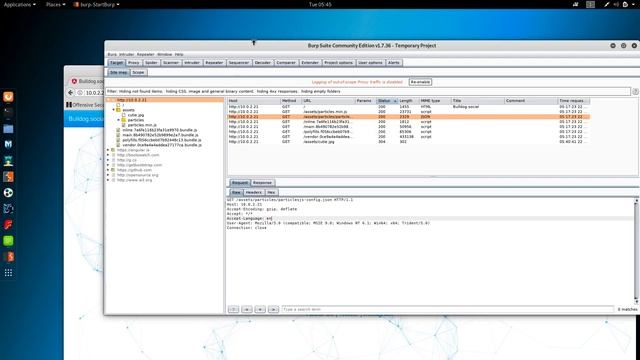Open Firefox from the dock
The image size is (640, 360).
click(8, 97)
